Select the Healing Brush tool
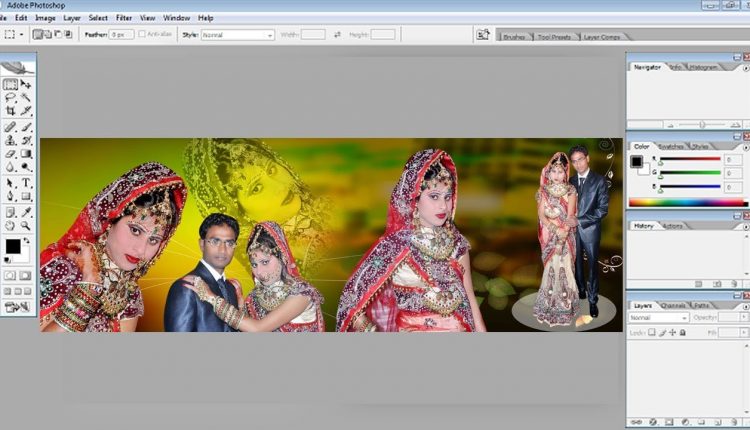 point(11,127)
